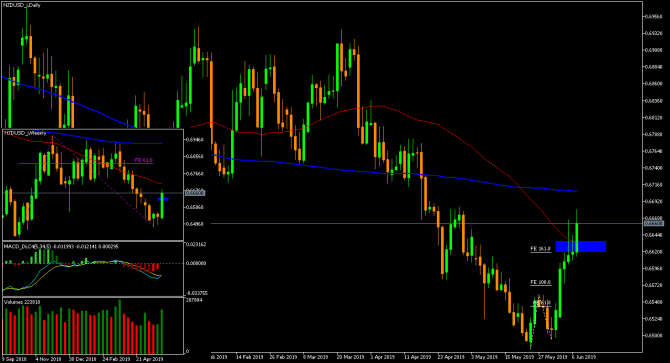Click the 0.65720 price level on daily axis

tap(654, 285)
